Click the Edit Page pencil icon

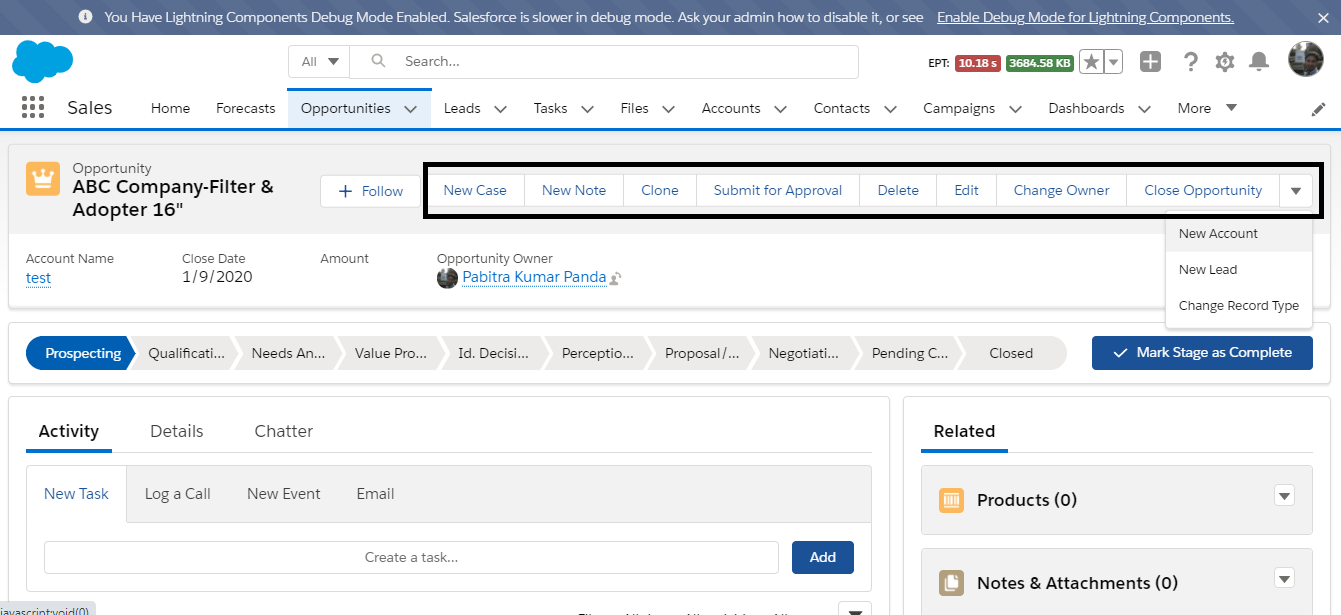tap(1318, 108)
